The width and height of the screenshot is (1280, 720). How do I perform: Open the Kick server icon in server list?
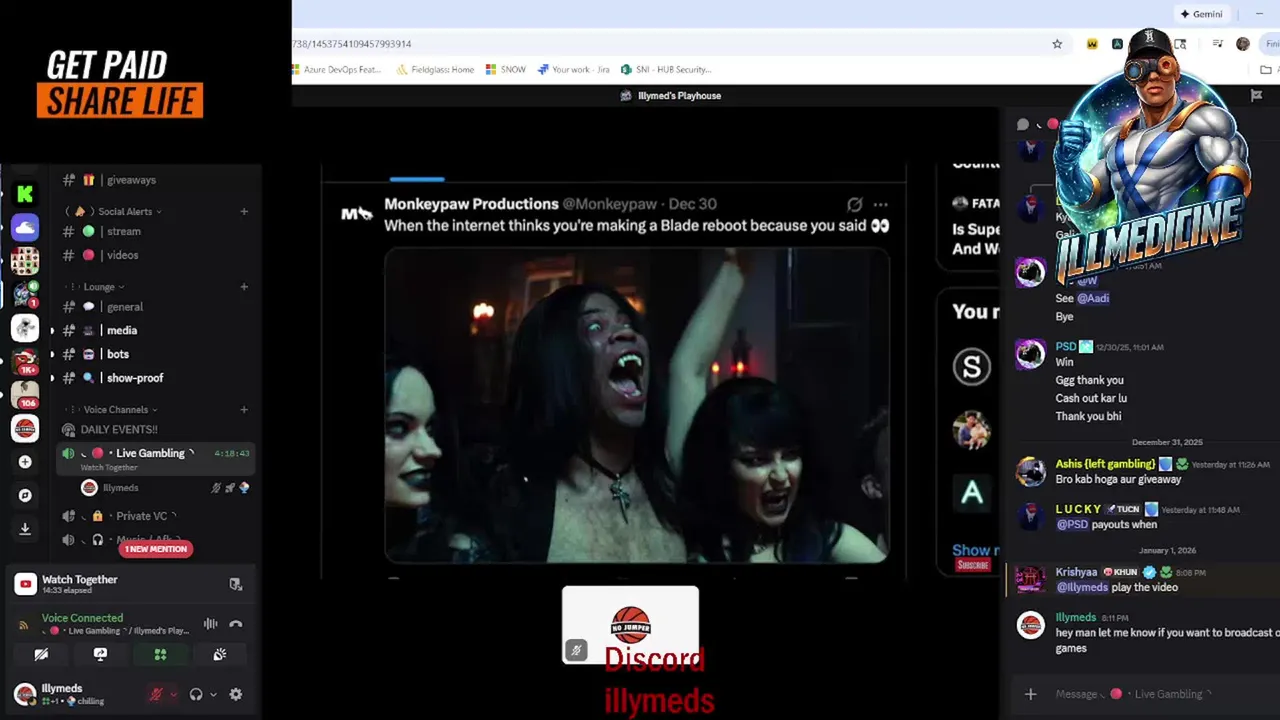(25, 195)
